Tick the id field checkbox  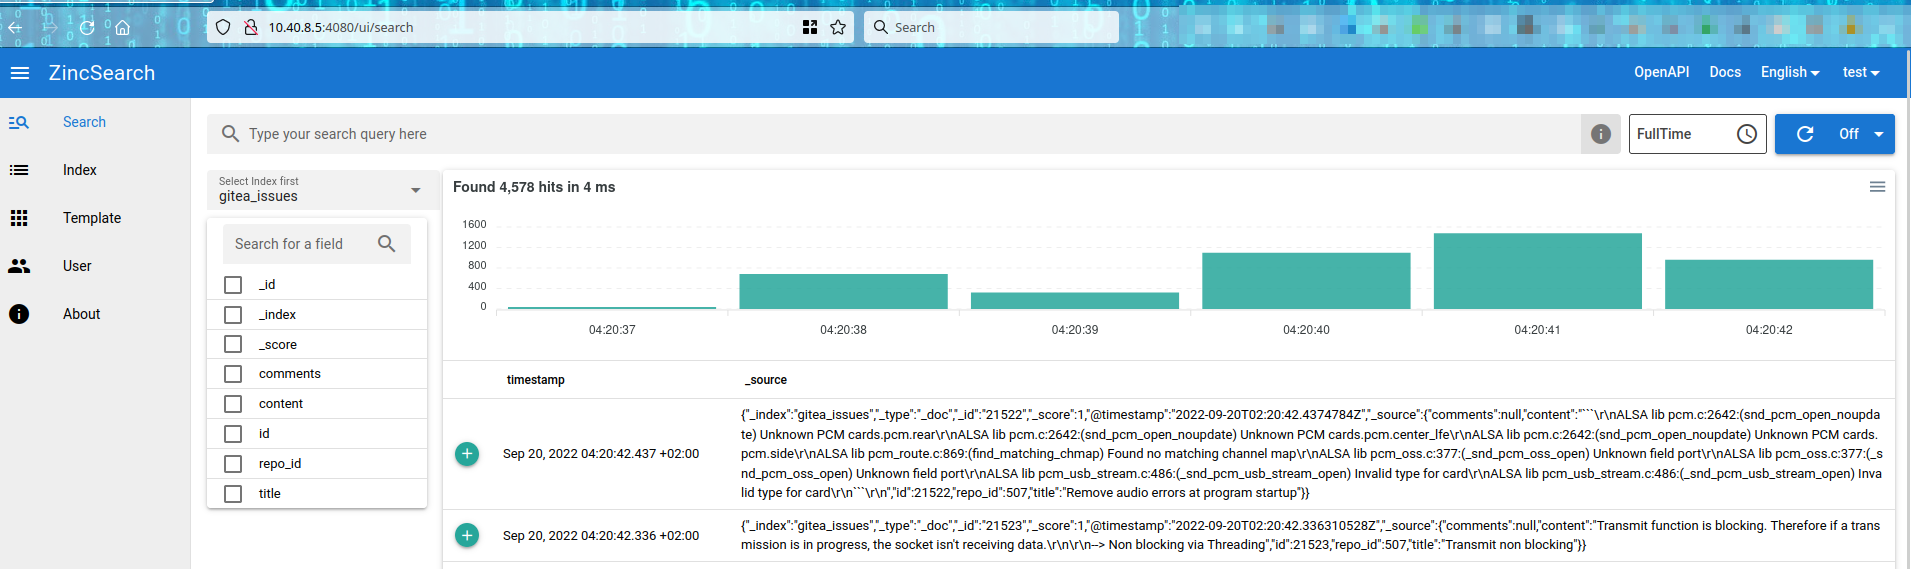tap(233, 434)
